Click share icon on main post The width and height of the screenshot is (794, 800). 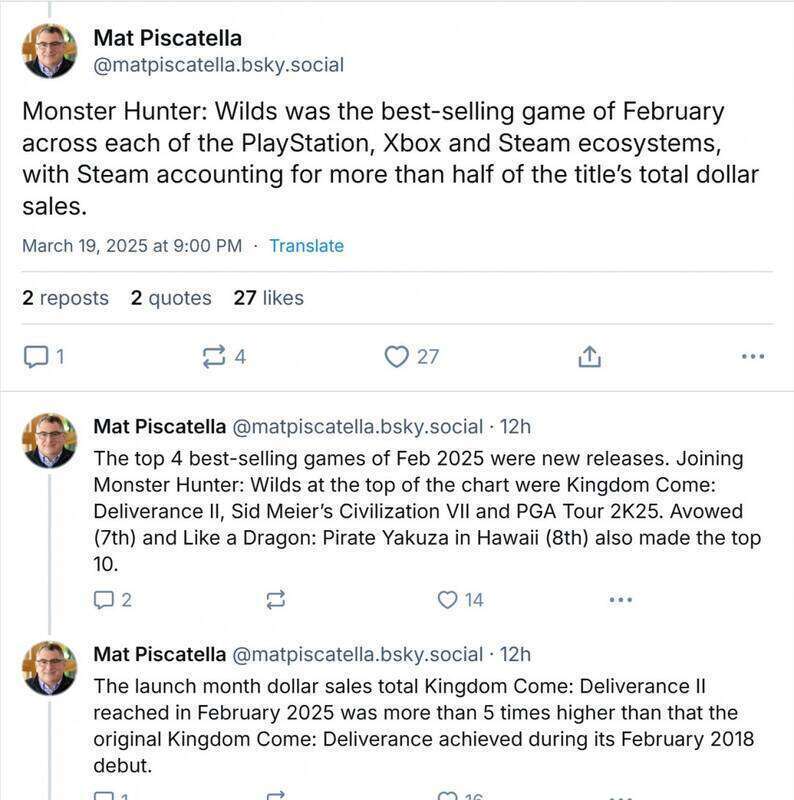click(x=590, y=356)
